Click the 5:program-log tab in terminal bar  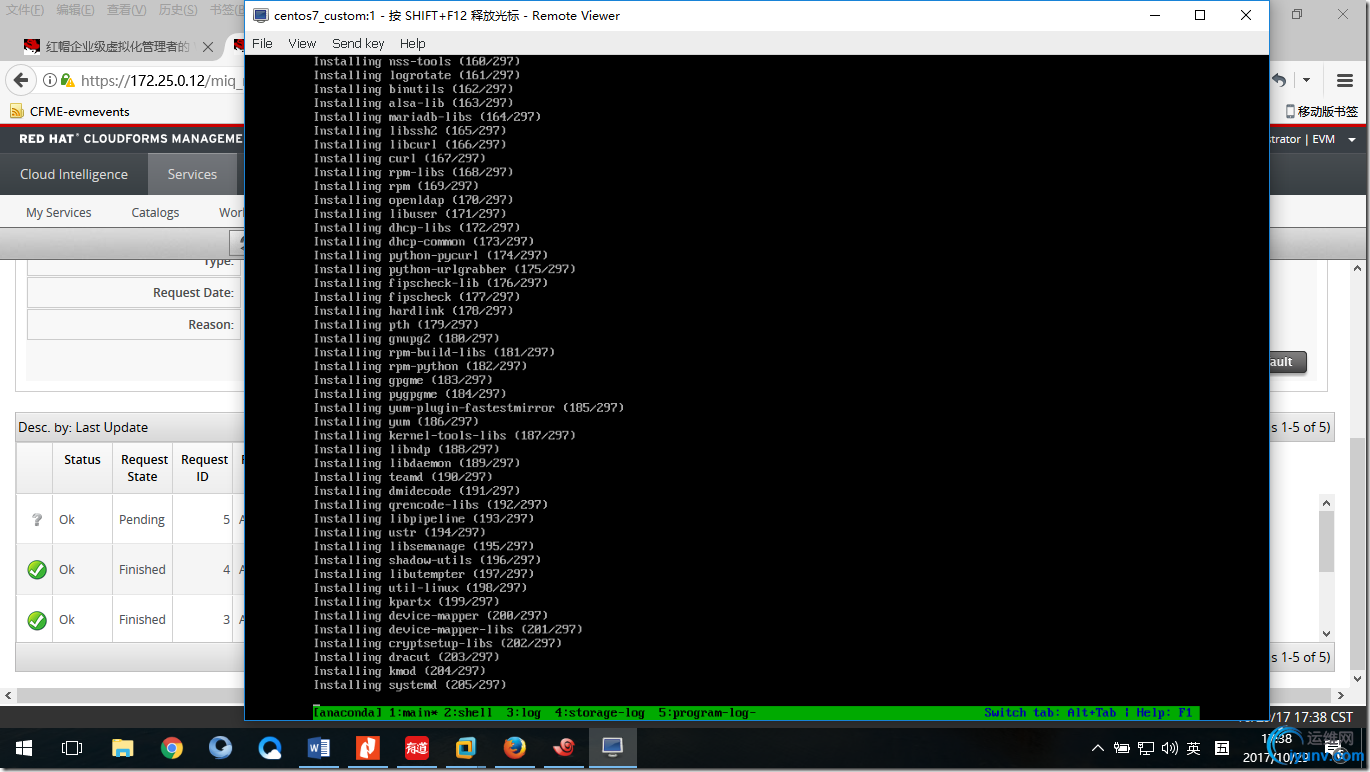pyautogui.click(x=707, y=712)
